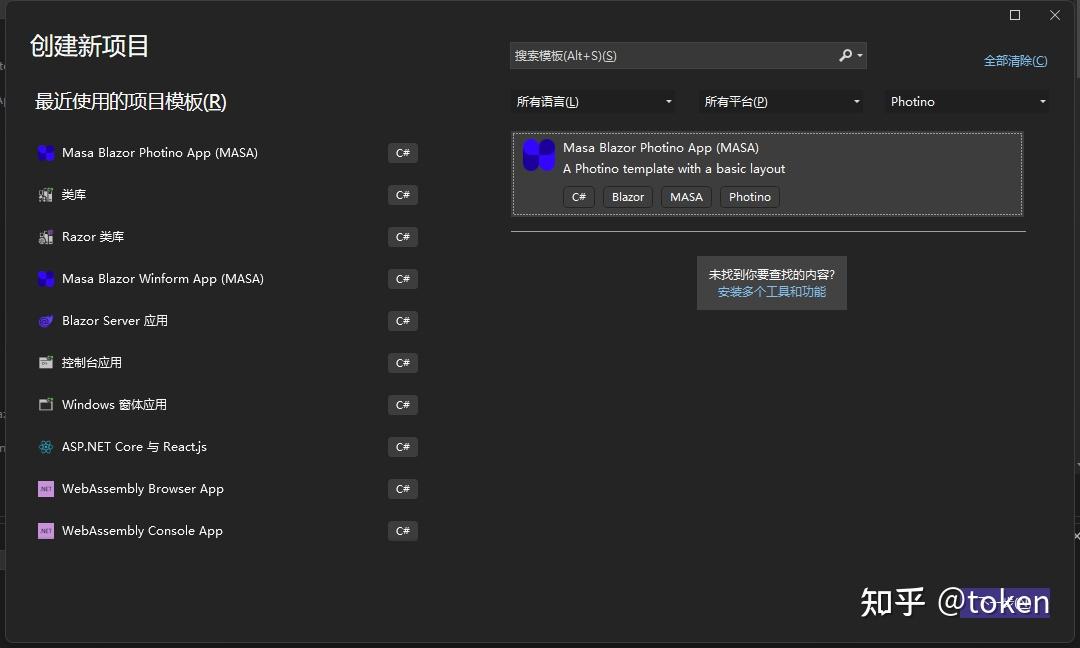Click the 控制台应用 console icon
Image resolution: width=1080 pixels, height=648 pixels.
click(46, 362)
